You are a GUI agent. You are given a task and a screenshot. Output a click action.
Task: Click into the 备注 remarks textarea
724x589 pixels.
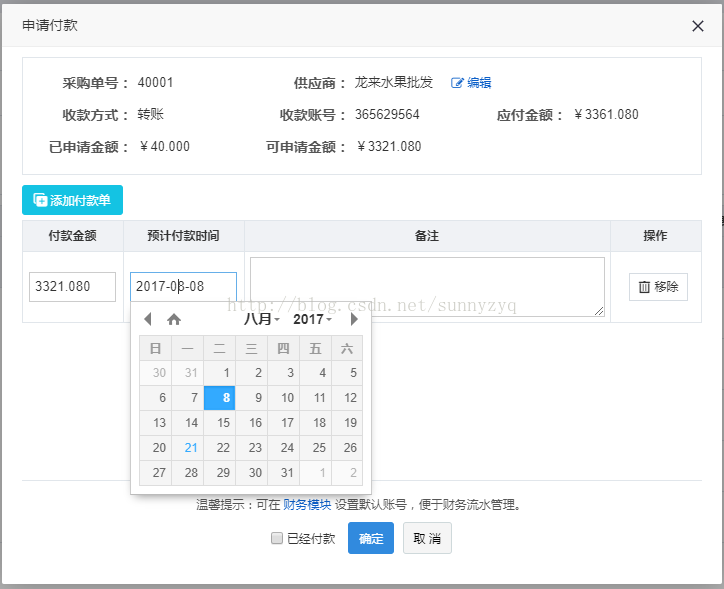(x=427, y=287)
